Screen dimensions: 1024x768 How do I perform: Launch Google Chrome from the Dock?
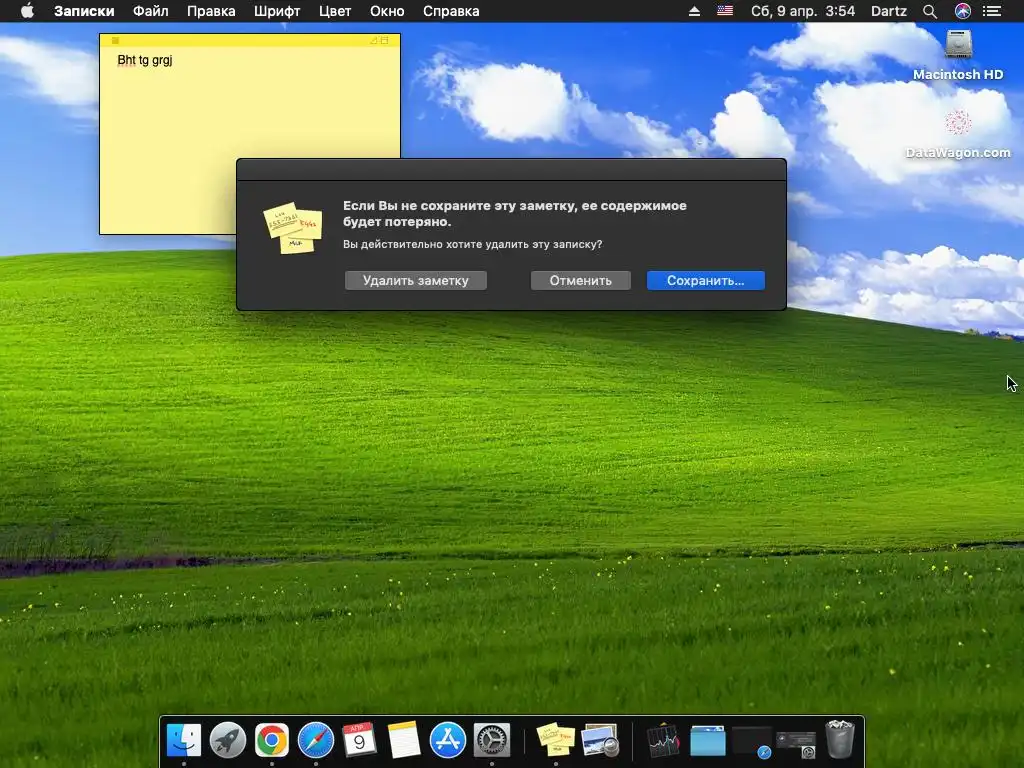tap(272, 740)
